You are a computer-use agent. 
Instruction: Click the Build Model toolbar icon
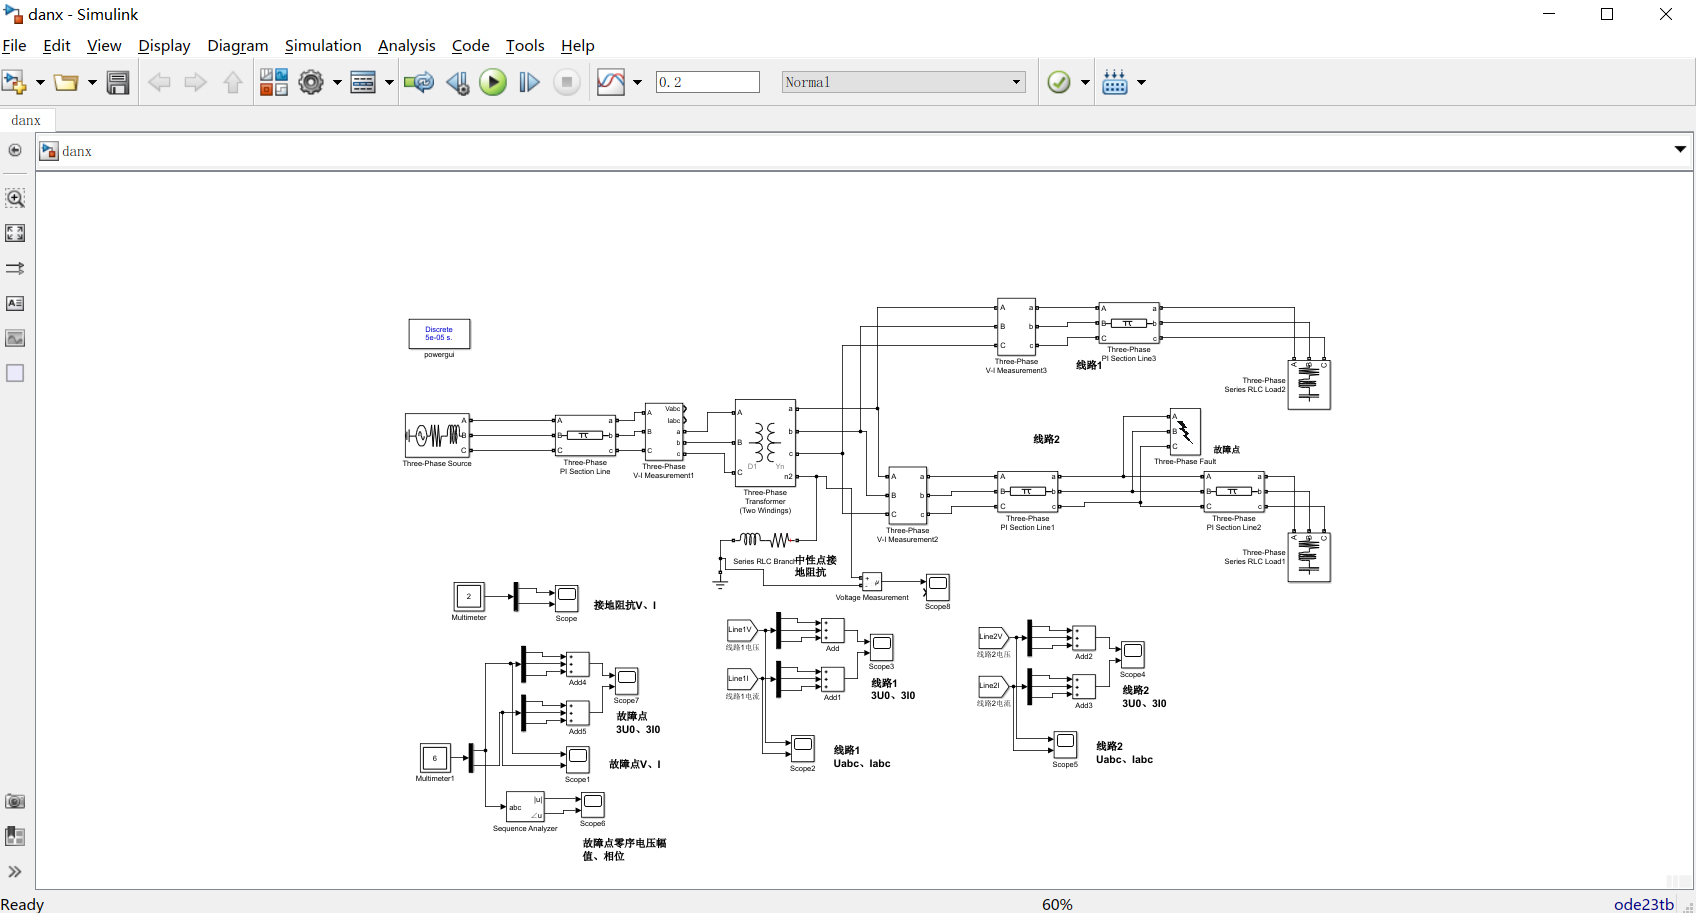pos(1115,82)
